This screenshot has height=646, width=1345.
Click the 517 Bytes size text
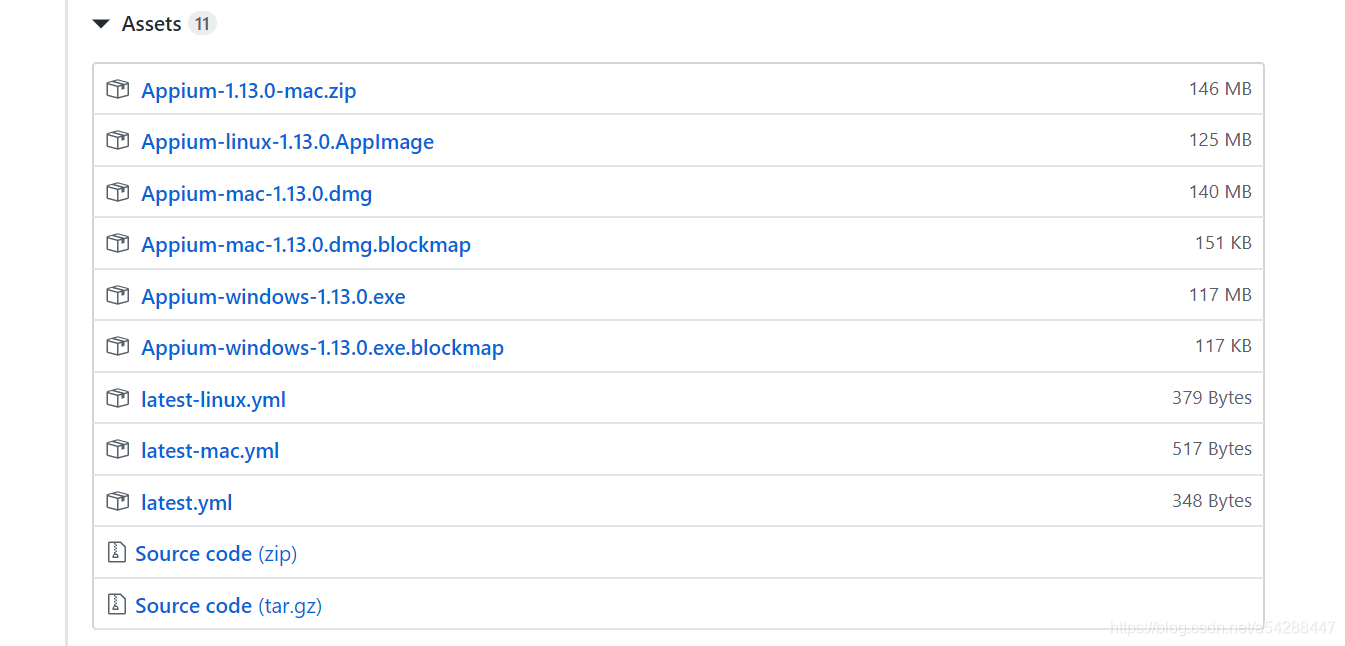tap(1212, 449)
